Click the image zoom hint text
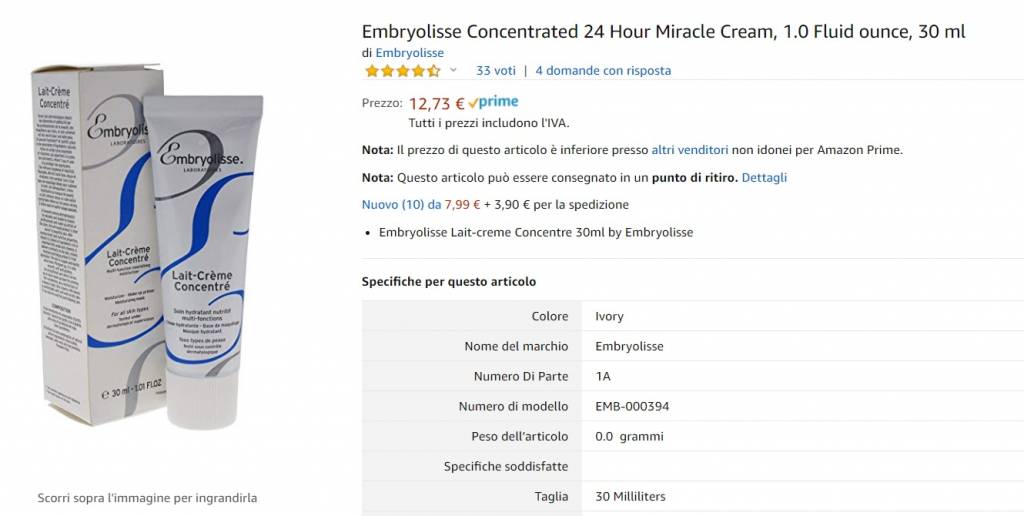The image size is (1024, 516). coord(147,497)
